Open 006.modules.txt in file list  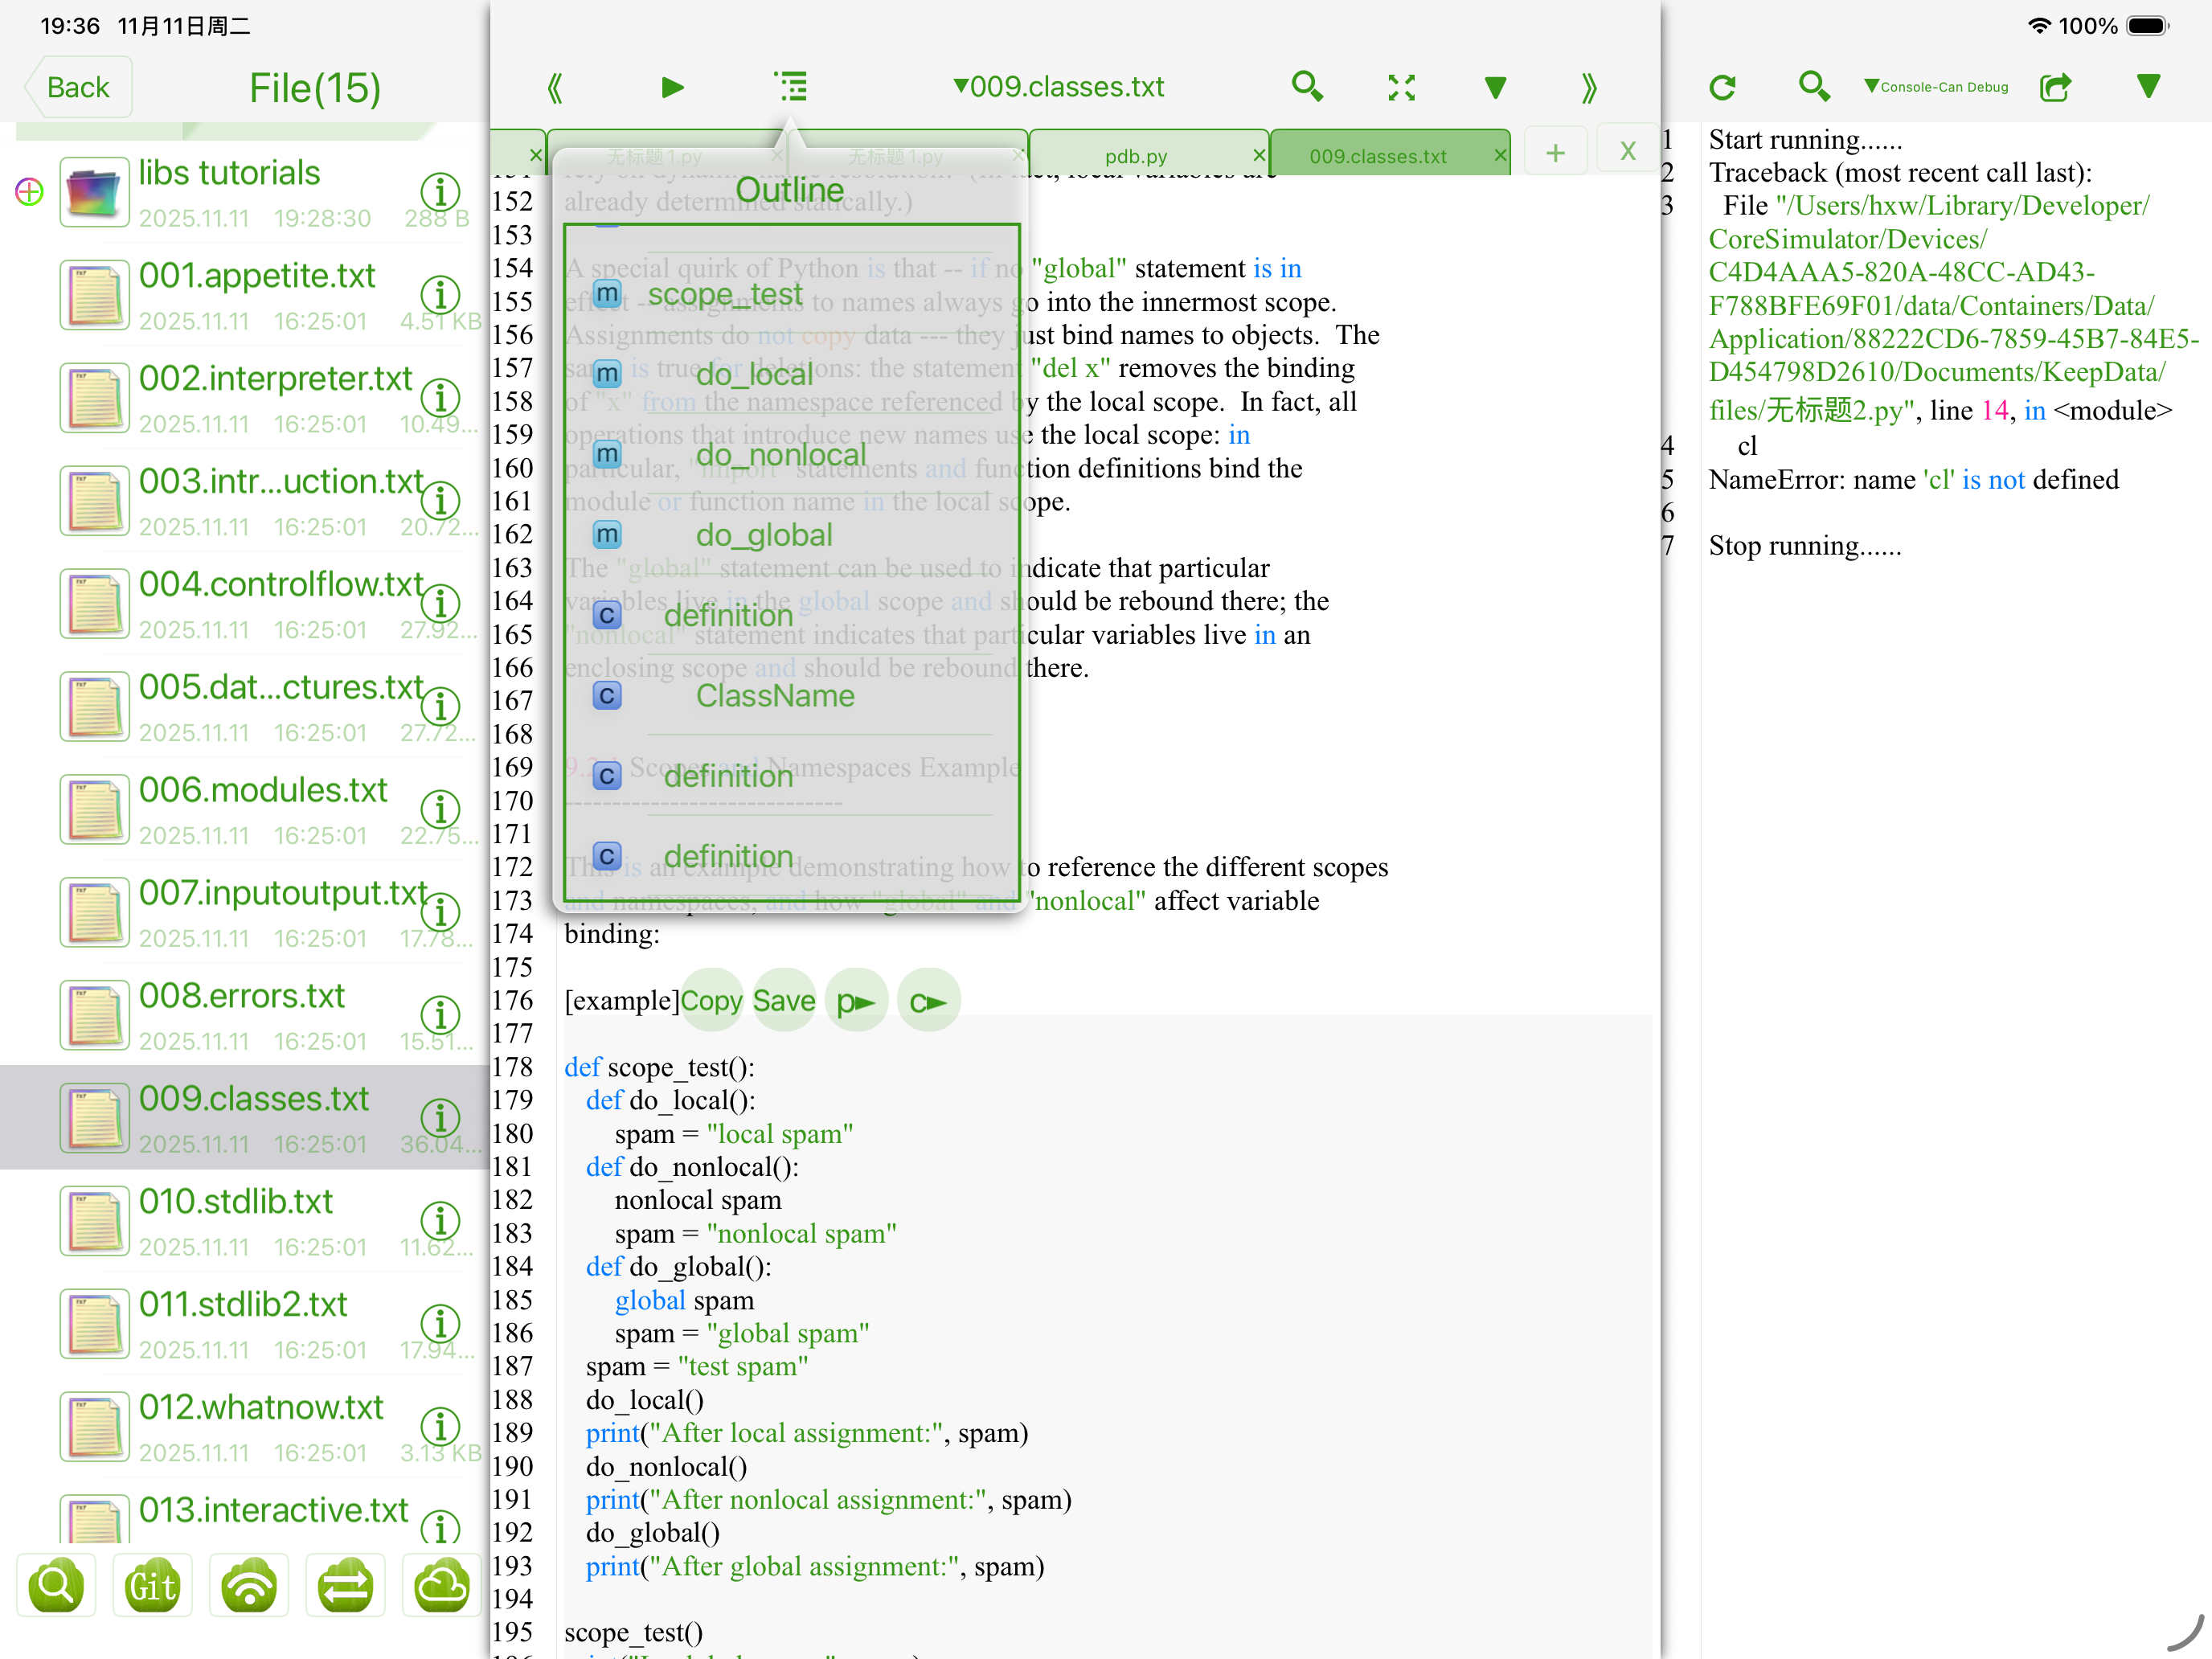coord(262,790)
